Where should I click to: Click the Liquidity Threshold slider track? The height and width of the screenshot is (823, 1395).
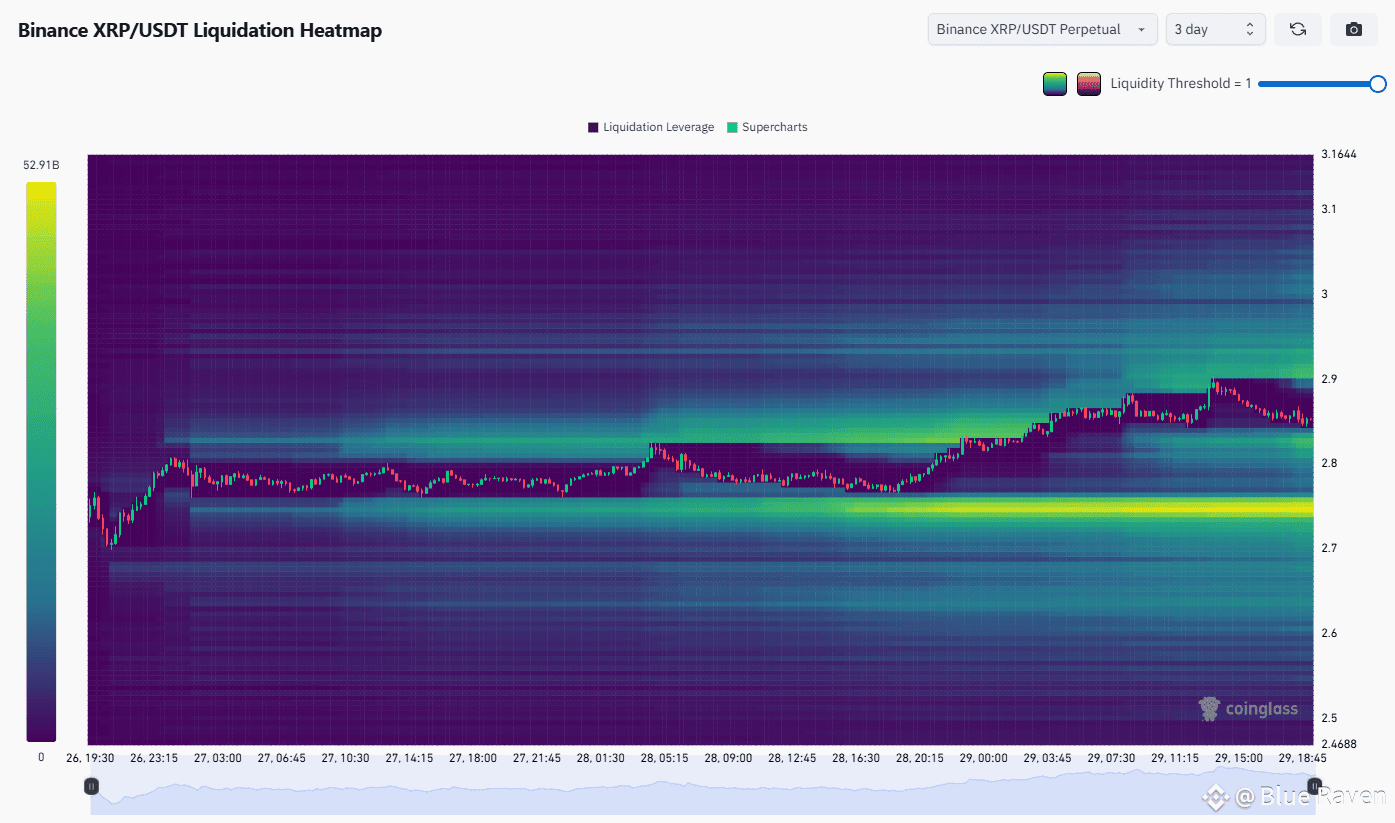pyautogui.click(x=1316, y=84)
